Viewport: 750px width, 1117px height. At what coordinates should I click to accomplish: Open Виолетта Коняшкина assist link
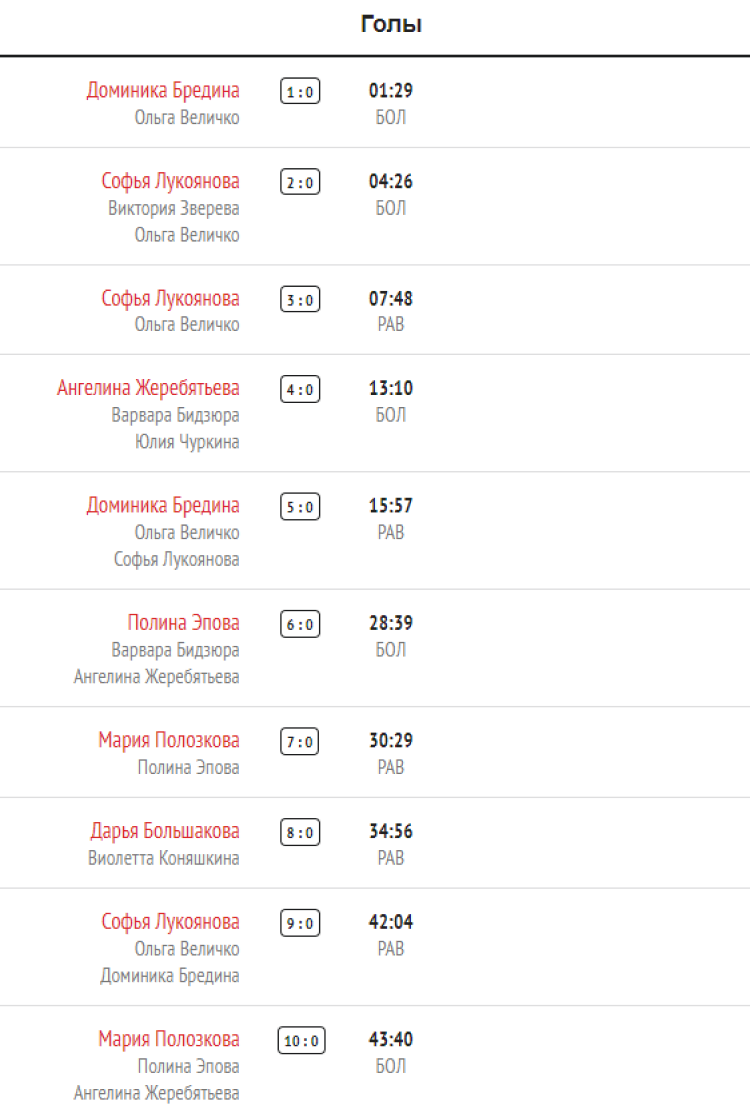coord(164,858)
